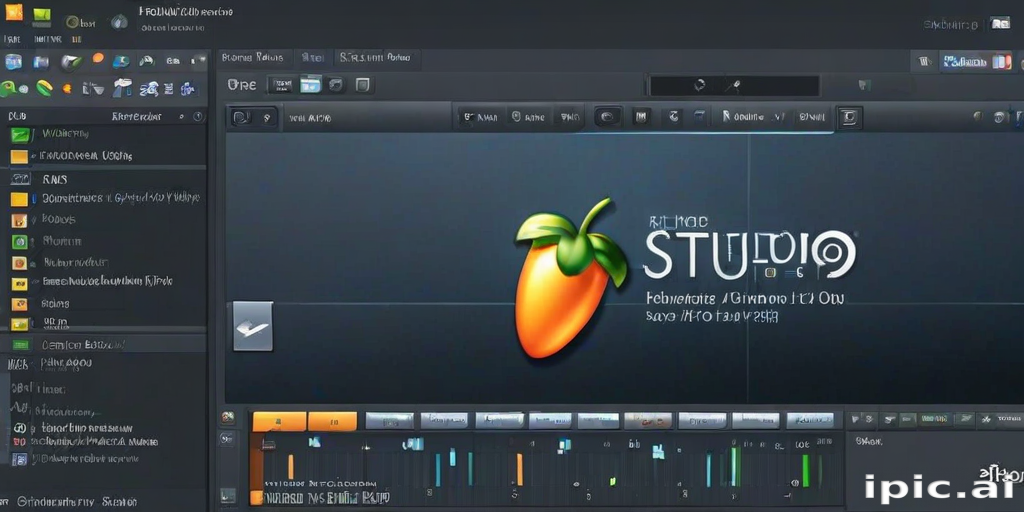1024x512 pixels.
Task: Click the blue folder icon next to the Ore label
Action: pos(311,84)
